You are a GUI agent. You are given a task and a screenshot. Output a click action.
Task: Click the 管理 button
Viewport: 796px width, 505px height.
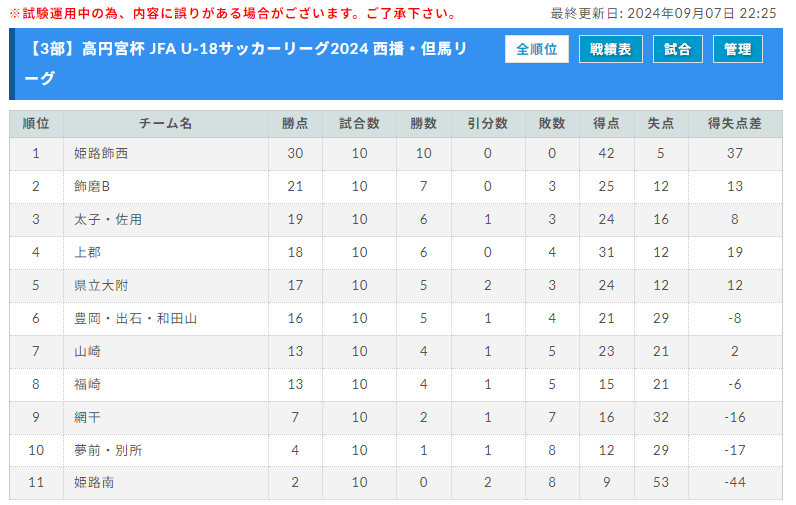pyautogui.click(x=738, y=49)
